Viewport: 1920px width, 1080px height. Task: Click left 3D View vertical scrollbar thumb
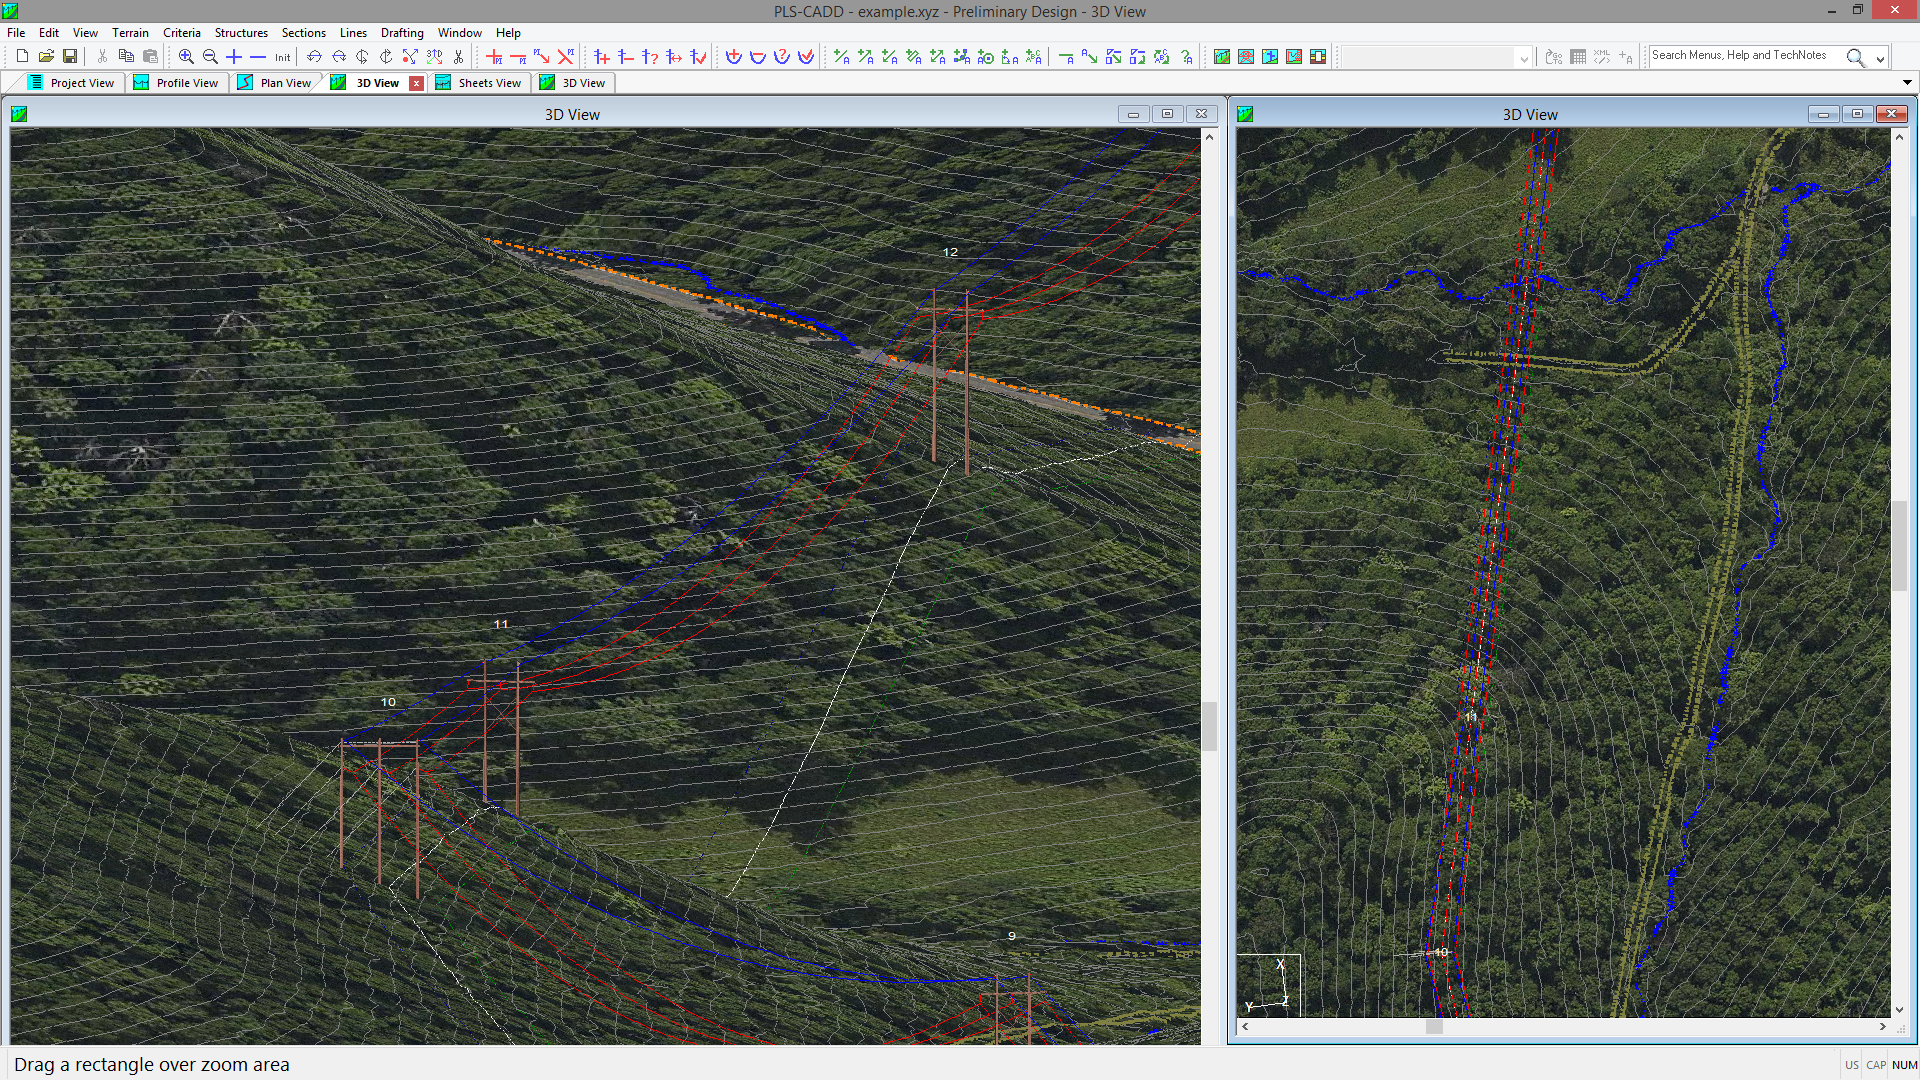pyautogui.click(x=1209, y=726)
